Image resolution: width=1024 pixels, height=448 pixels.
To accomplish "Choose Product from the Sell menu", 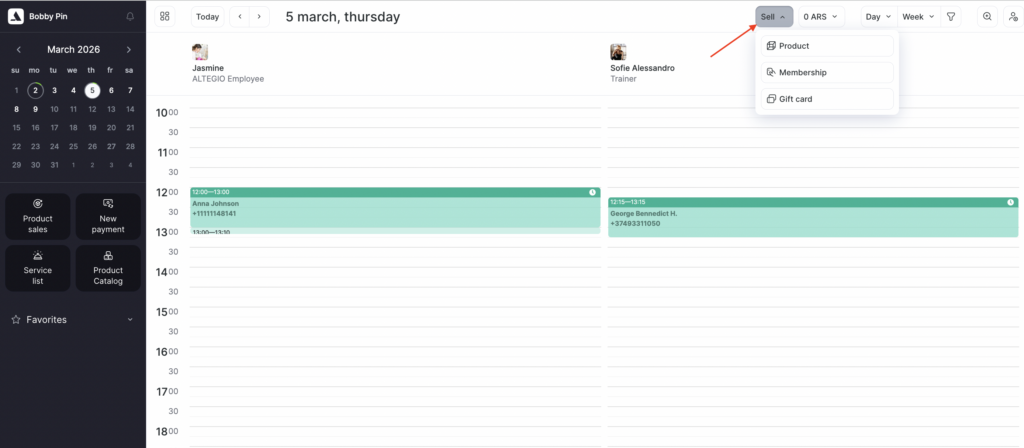I will pos(827,46).
